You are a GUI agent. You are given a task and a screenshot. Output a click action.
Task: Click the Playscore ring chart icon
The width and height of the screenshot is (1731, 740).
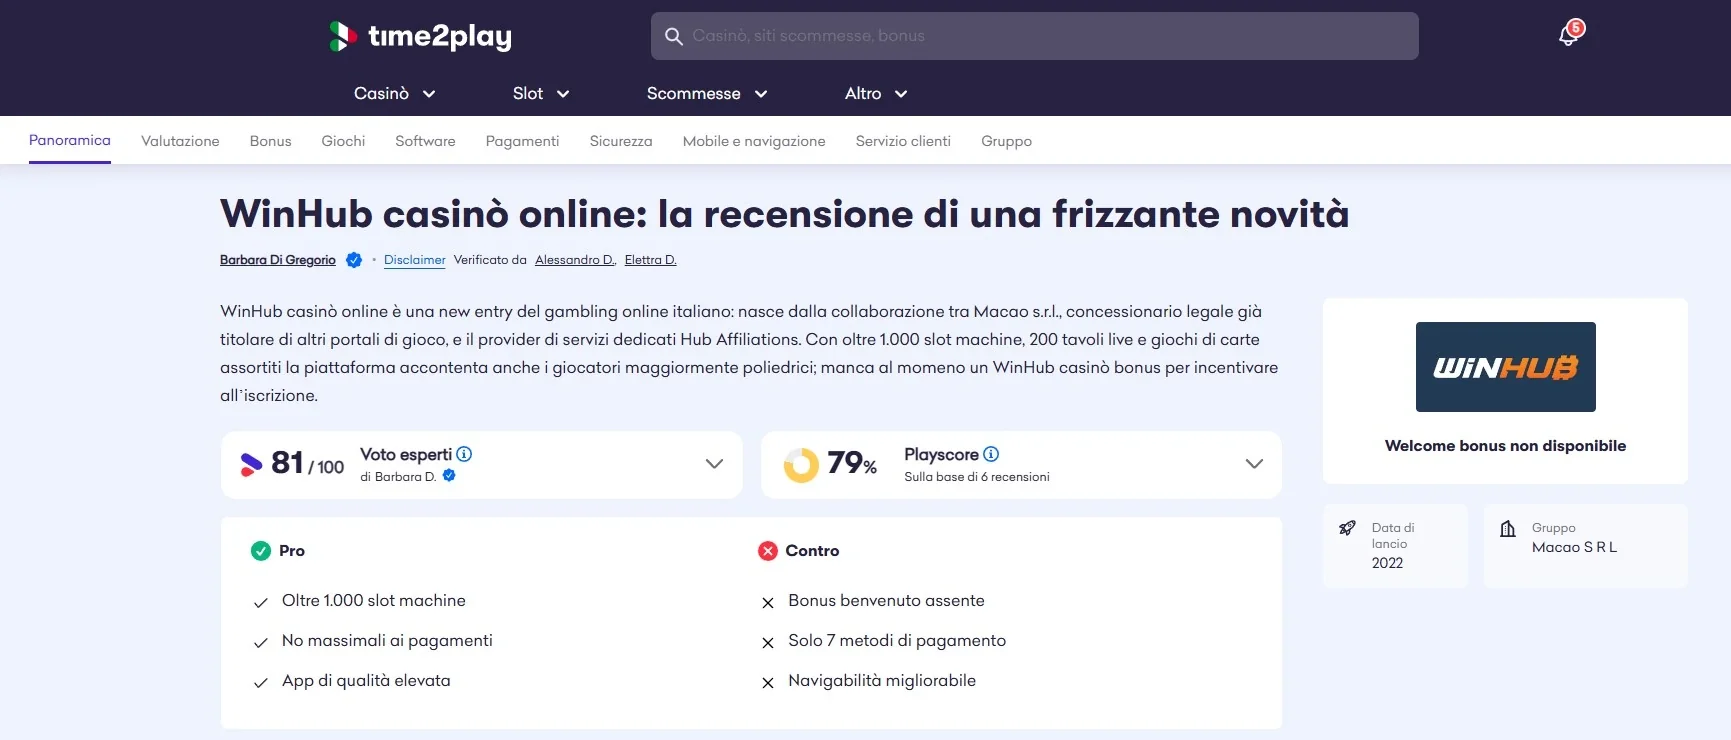coord(801,465)
